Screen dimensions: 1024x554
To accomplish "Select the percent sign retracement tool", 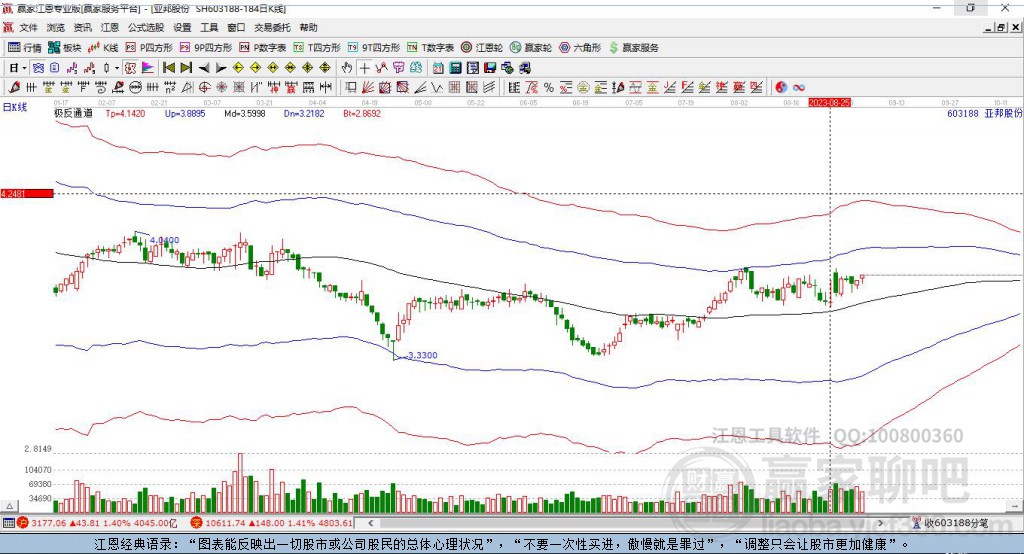I will click(x=549, y=87).
